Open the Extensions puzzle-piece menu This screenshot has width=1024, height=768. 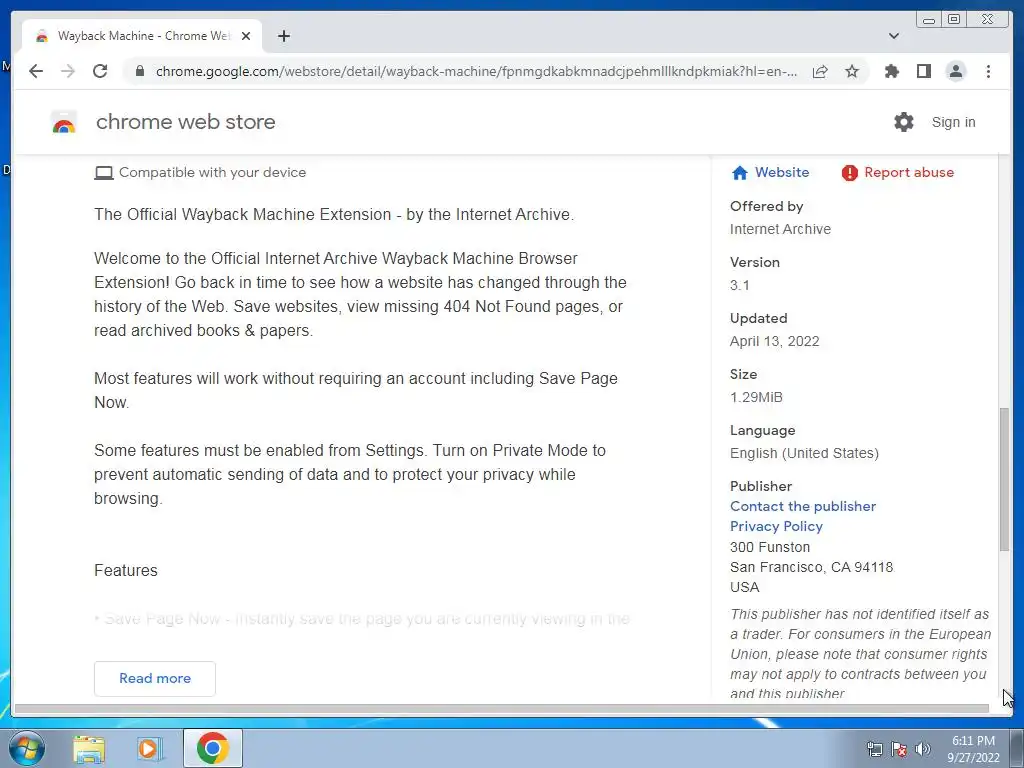click(891, 71)
